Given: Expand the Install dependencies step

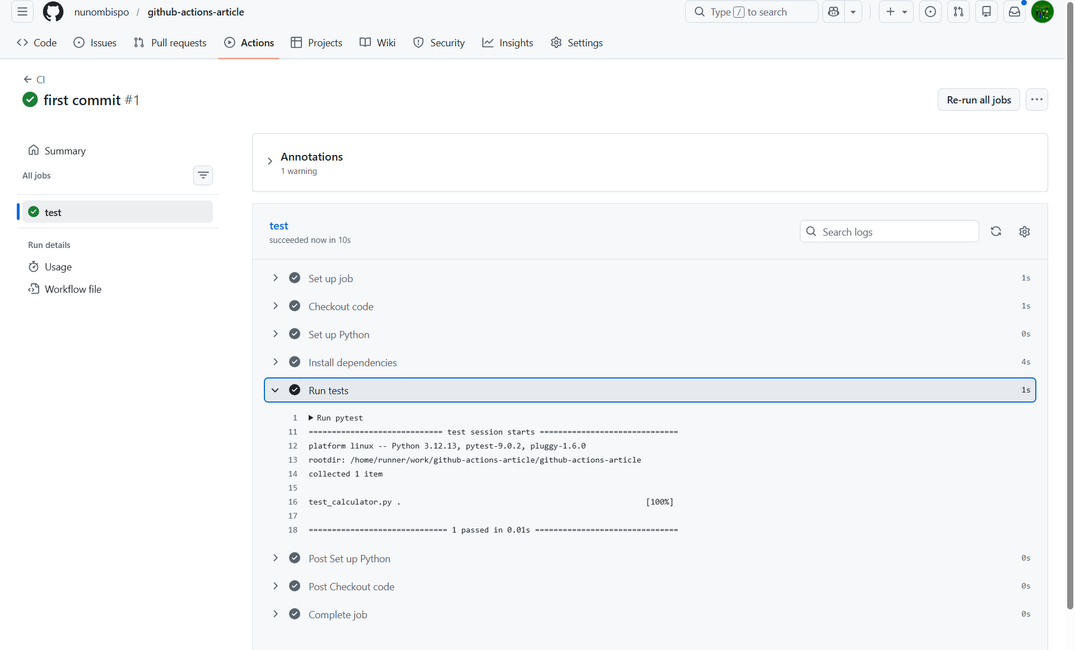Looking at the screenshot, I should [276, 361].
